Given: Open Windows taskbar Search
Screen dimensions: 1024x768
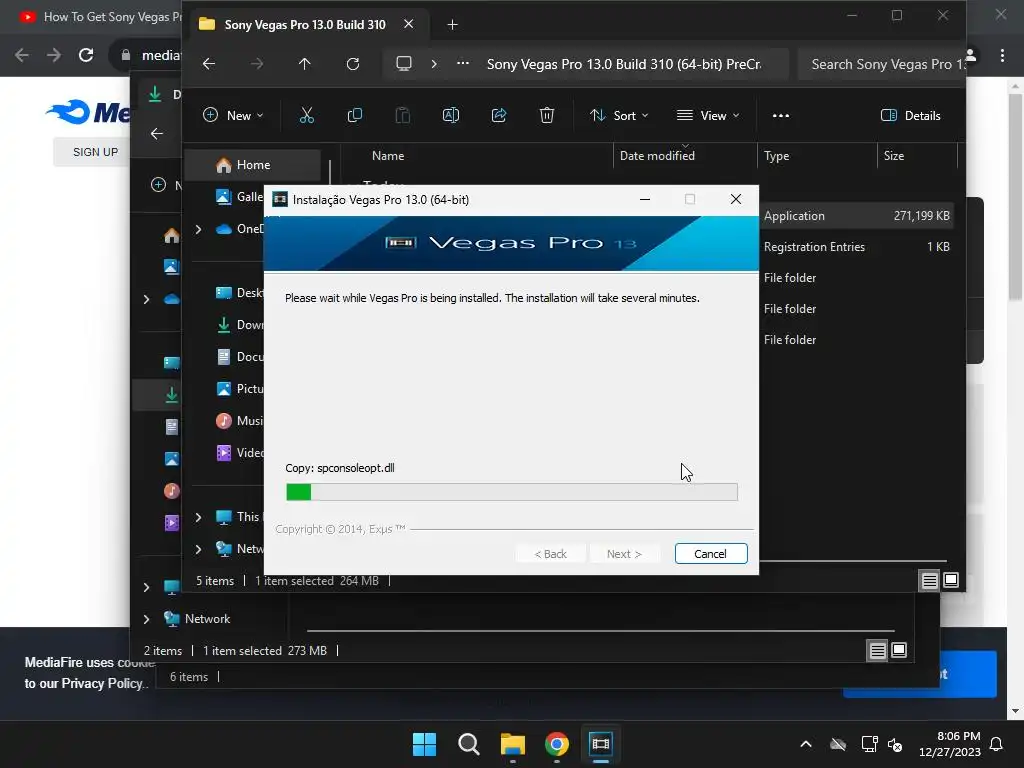Looking at the screenshot, I should 468,744.
